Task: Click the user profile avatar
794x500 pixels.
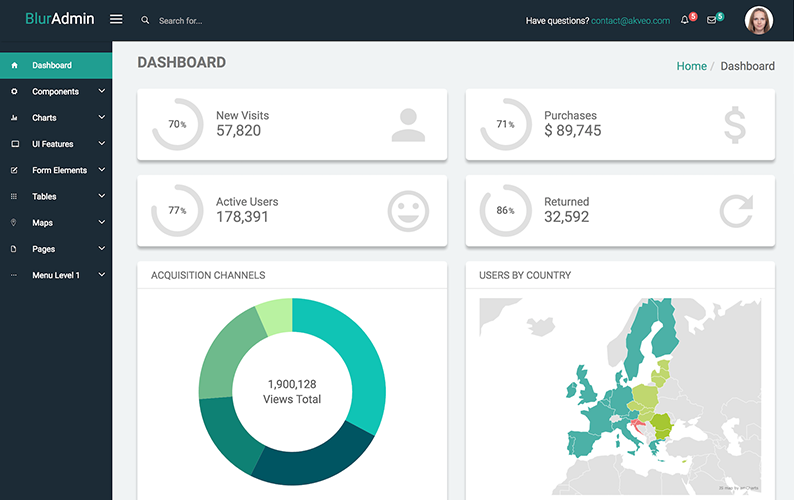Action: click(759, 20)
